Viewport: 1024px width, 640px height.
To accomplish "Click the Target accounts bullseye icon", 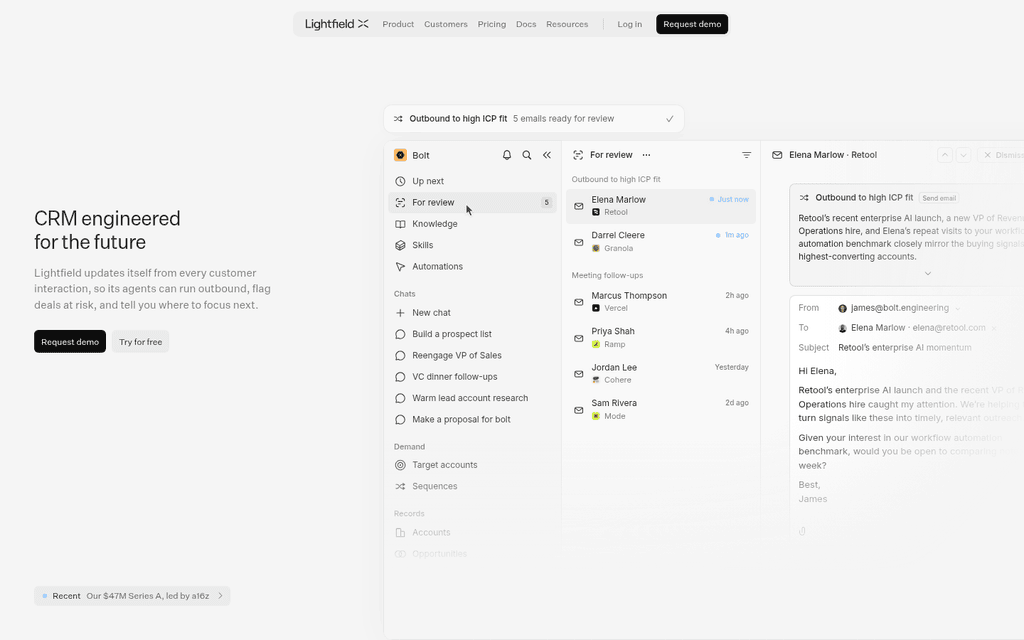I will (x=400, y=465).
